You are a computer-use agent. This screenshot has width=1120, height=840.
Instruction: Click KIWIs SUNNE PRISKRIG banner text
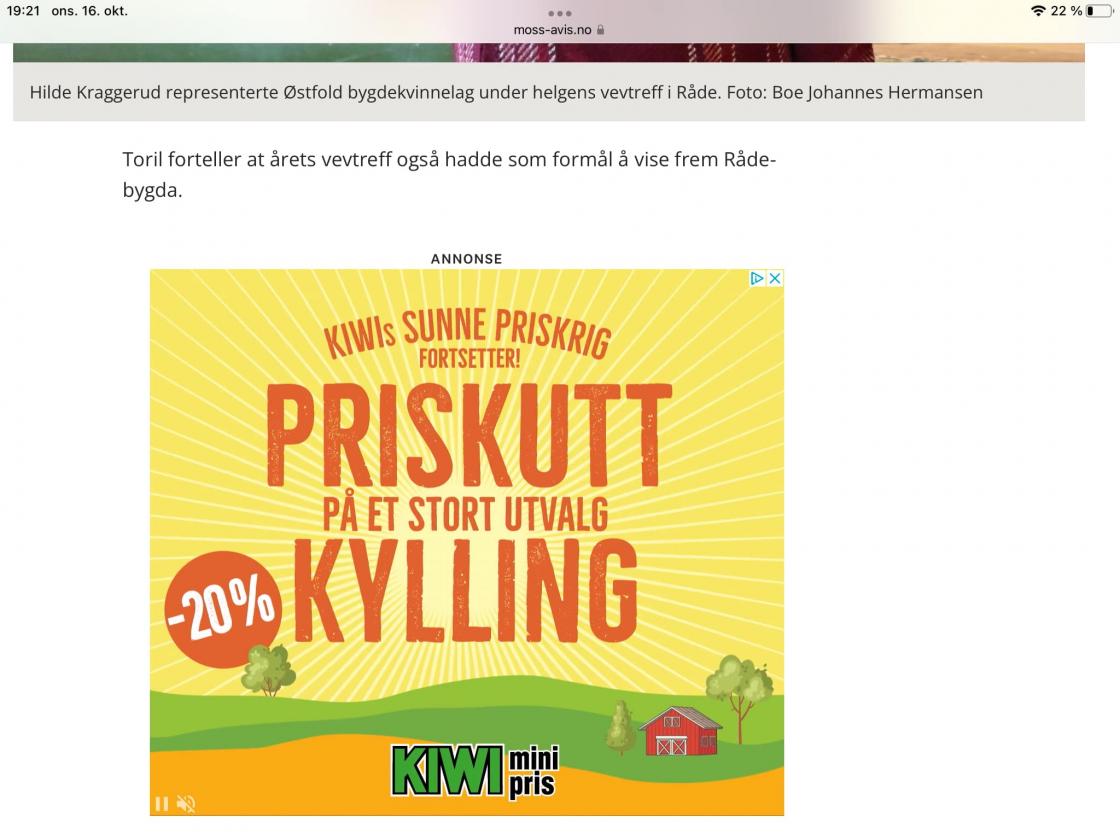[467, 337]
